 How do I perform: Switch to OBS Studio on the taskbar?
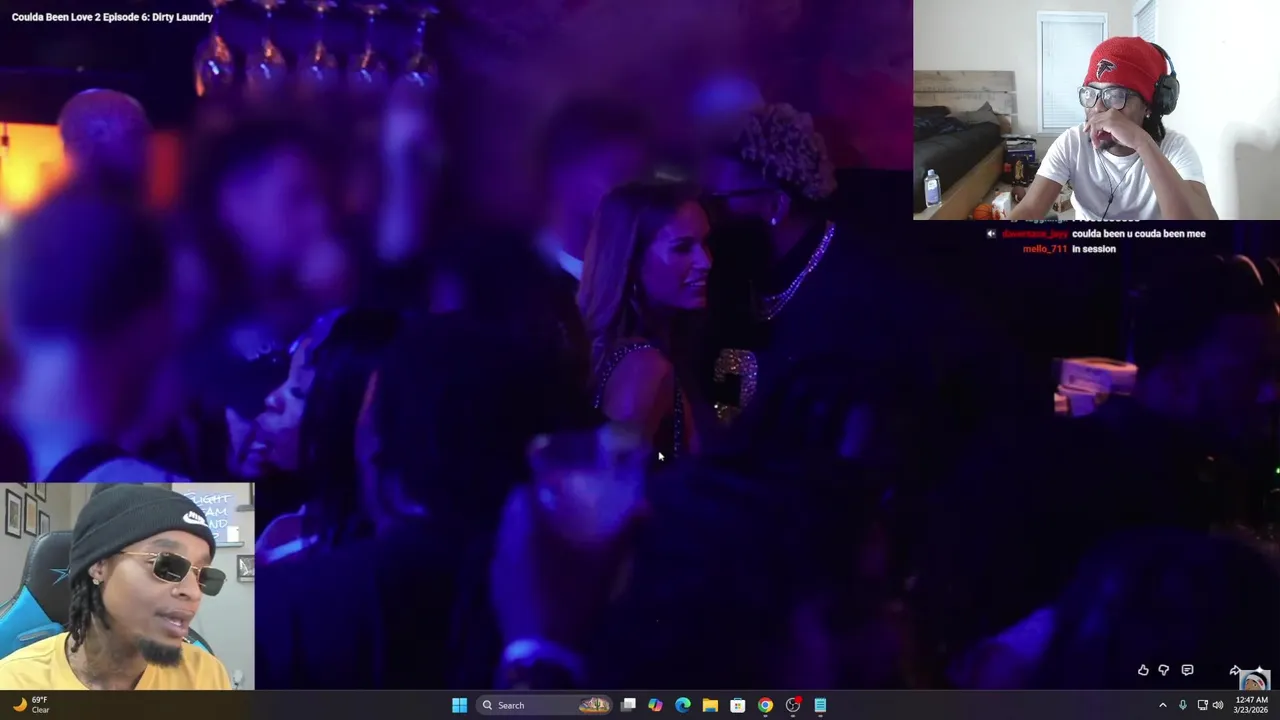pyautogui.click(x=792, y=705)
